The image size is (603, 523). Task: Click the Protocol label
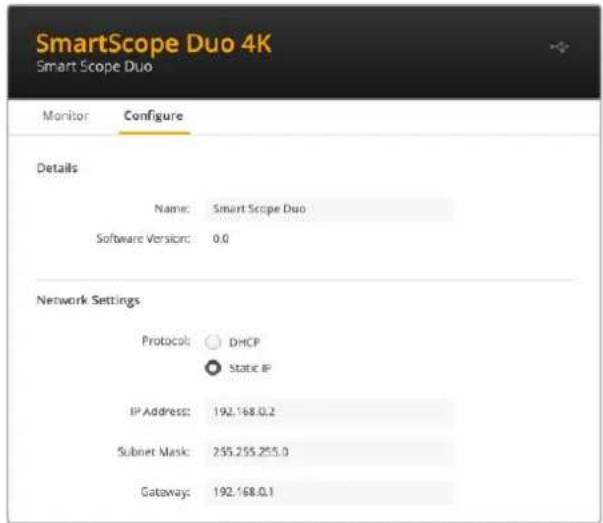point(166,341)
